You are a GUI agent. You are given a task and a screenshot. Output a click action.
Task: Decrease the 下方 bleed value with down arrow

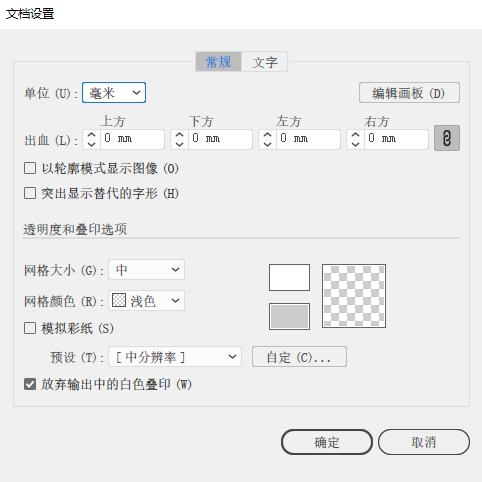point(179,144)
